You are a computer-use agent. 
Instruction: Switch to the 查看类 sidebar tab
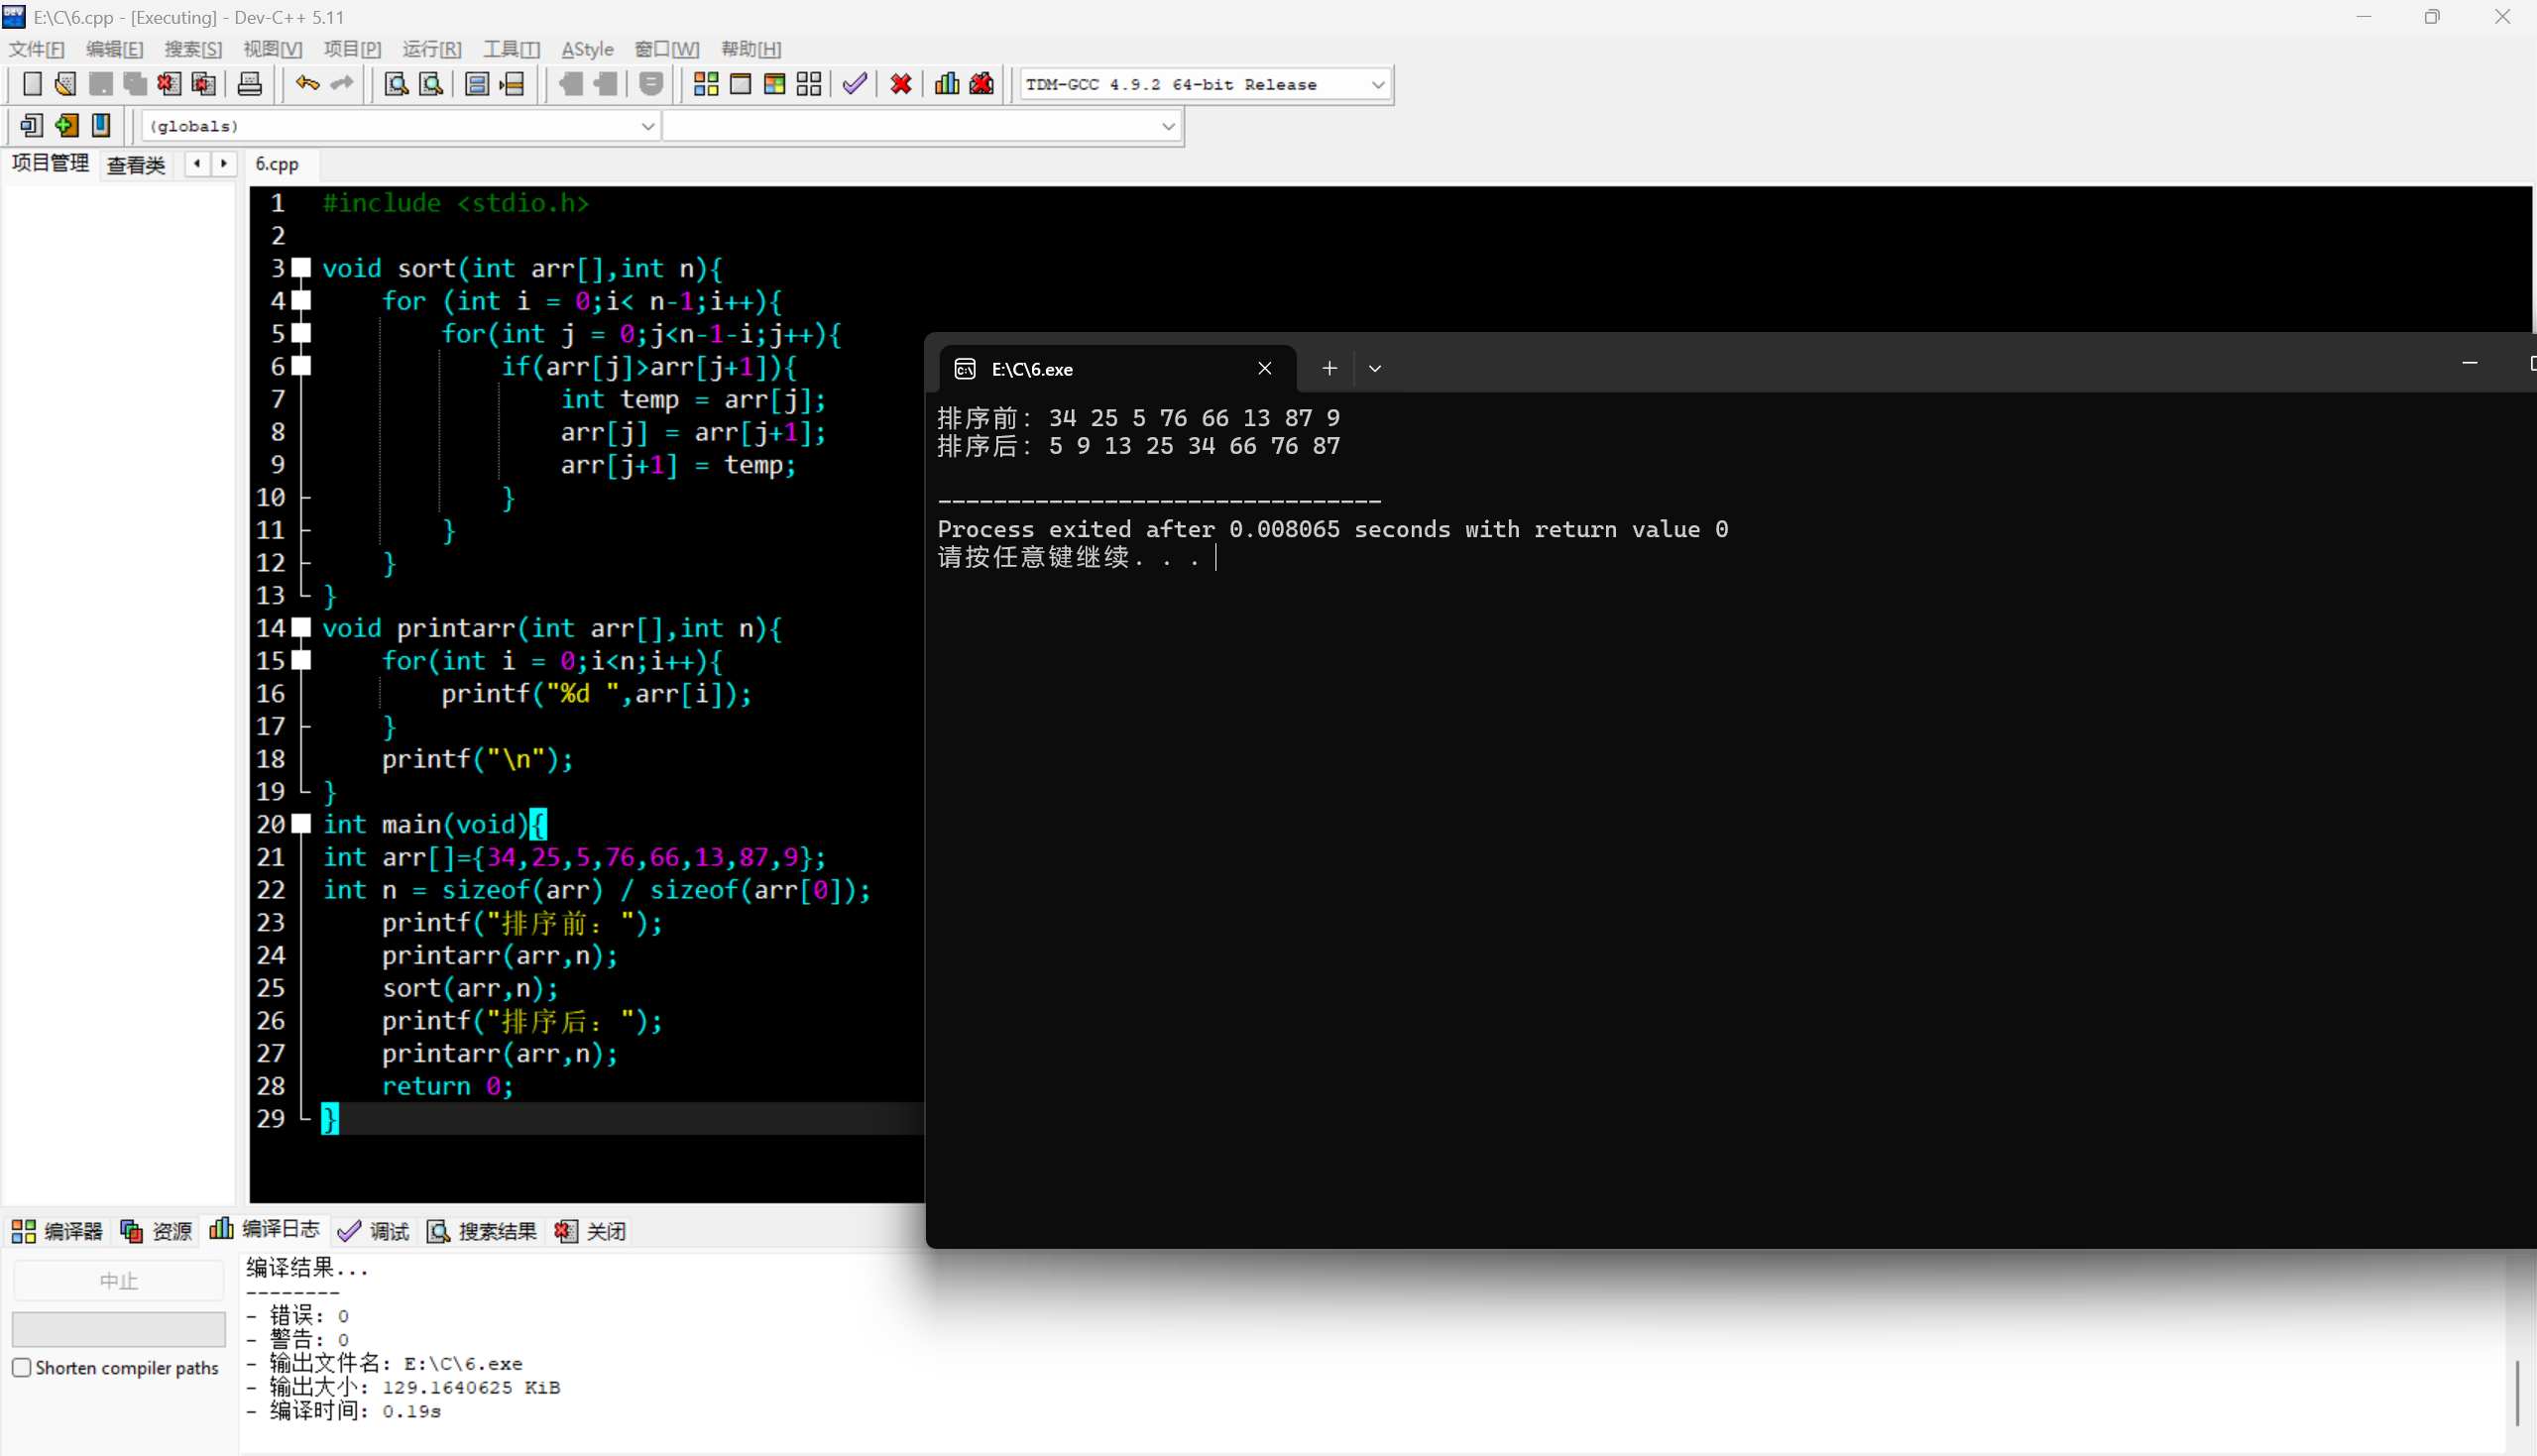136,165
